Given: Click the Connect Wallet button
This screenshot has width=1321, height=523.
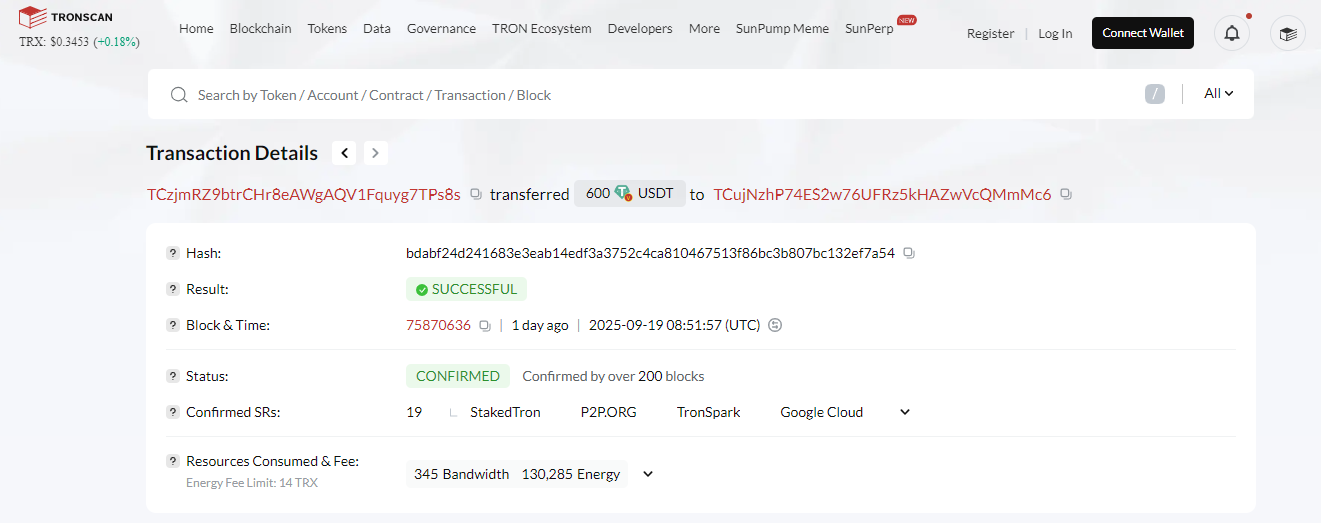Looking at the screenshot, I should click(1143, 33).
